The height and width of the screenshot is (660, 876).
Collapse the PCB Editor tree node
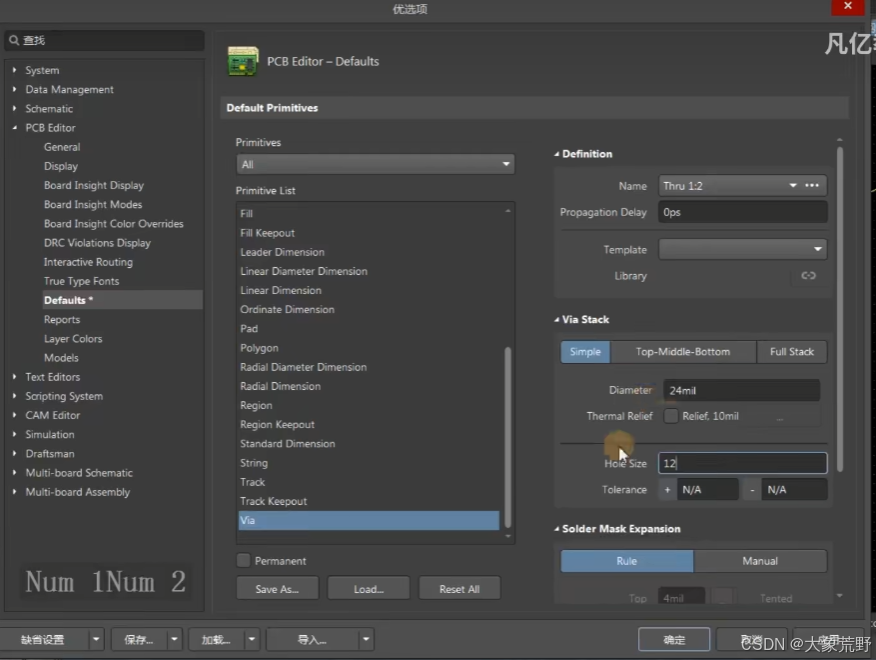point(15,128)
